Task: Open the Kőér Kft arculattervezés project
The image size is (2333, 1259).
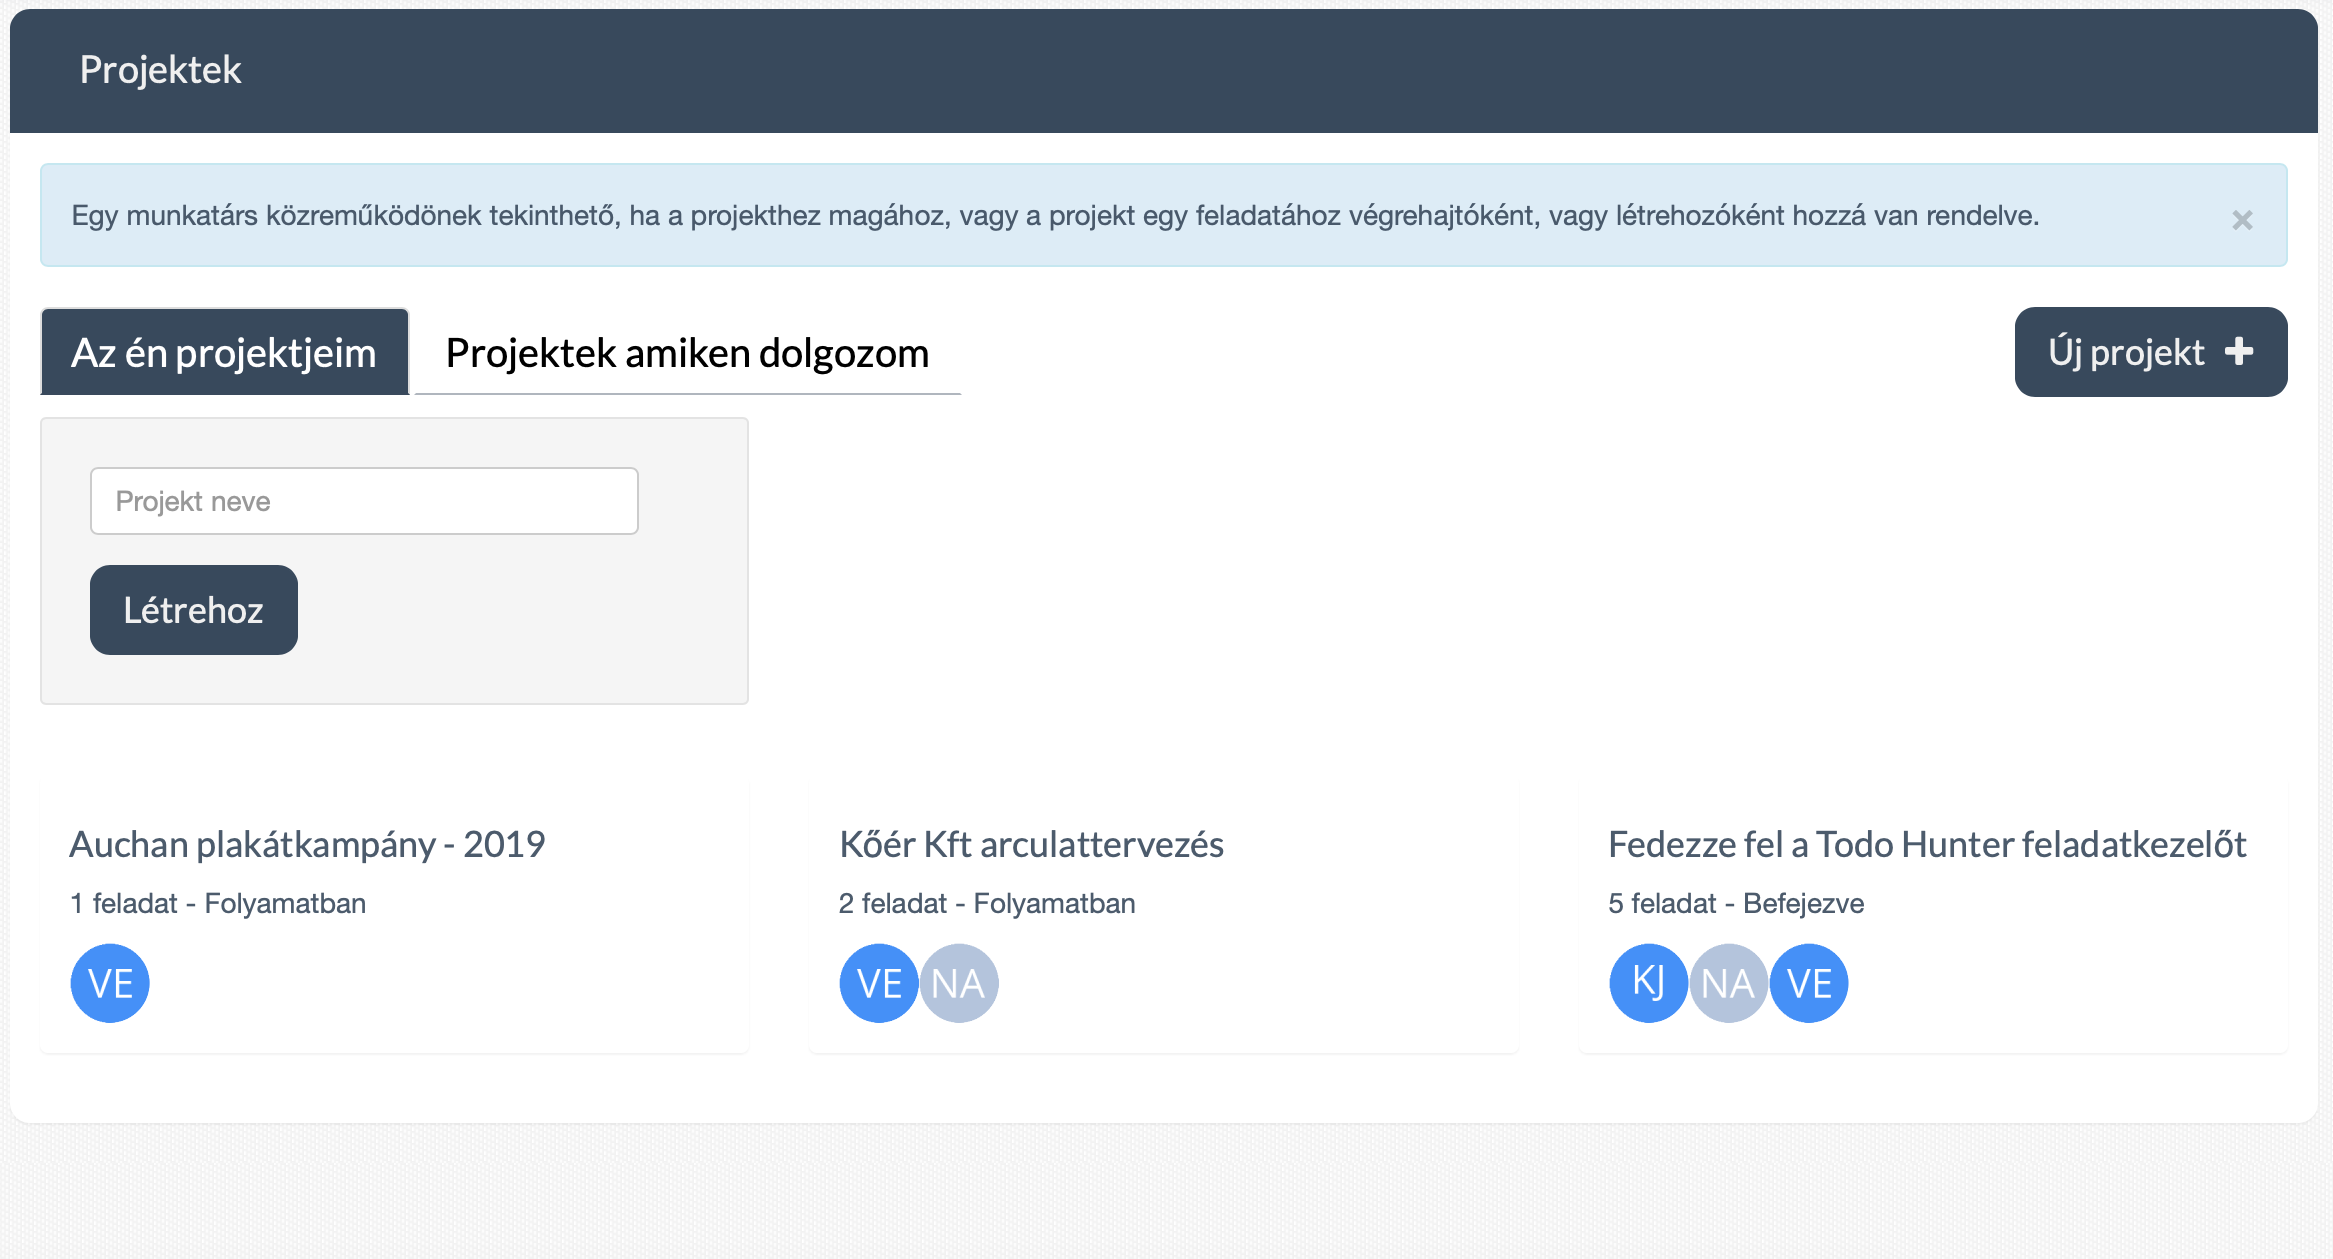Action: [x=1031, y=843]
